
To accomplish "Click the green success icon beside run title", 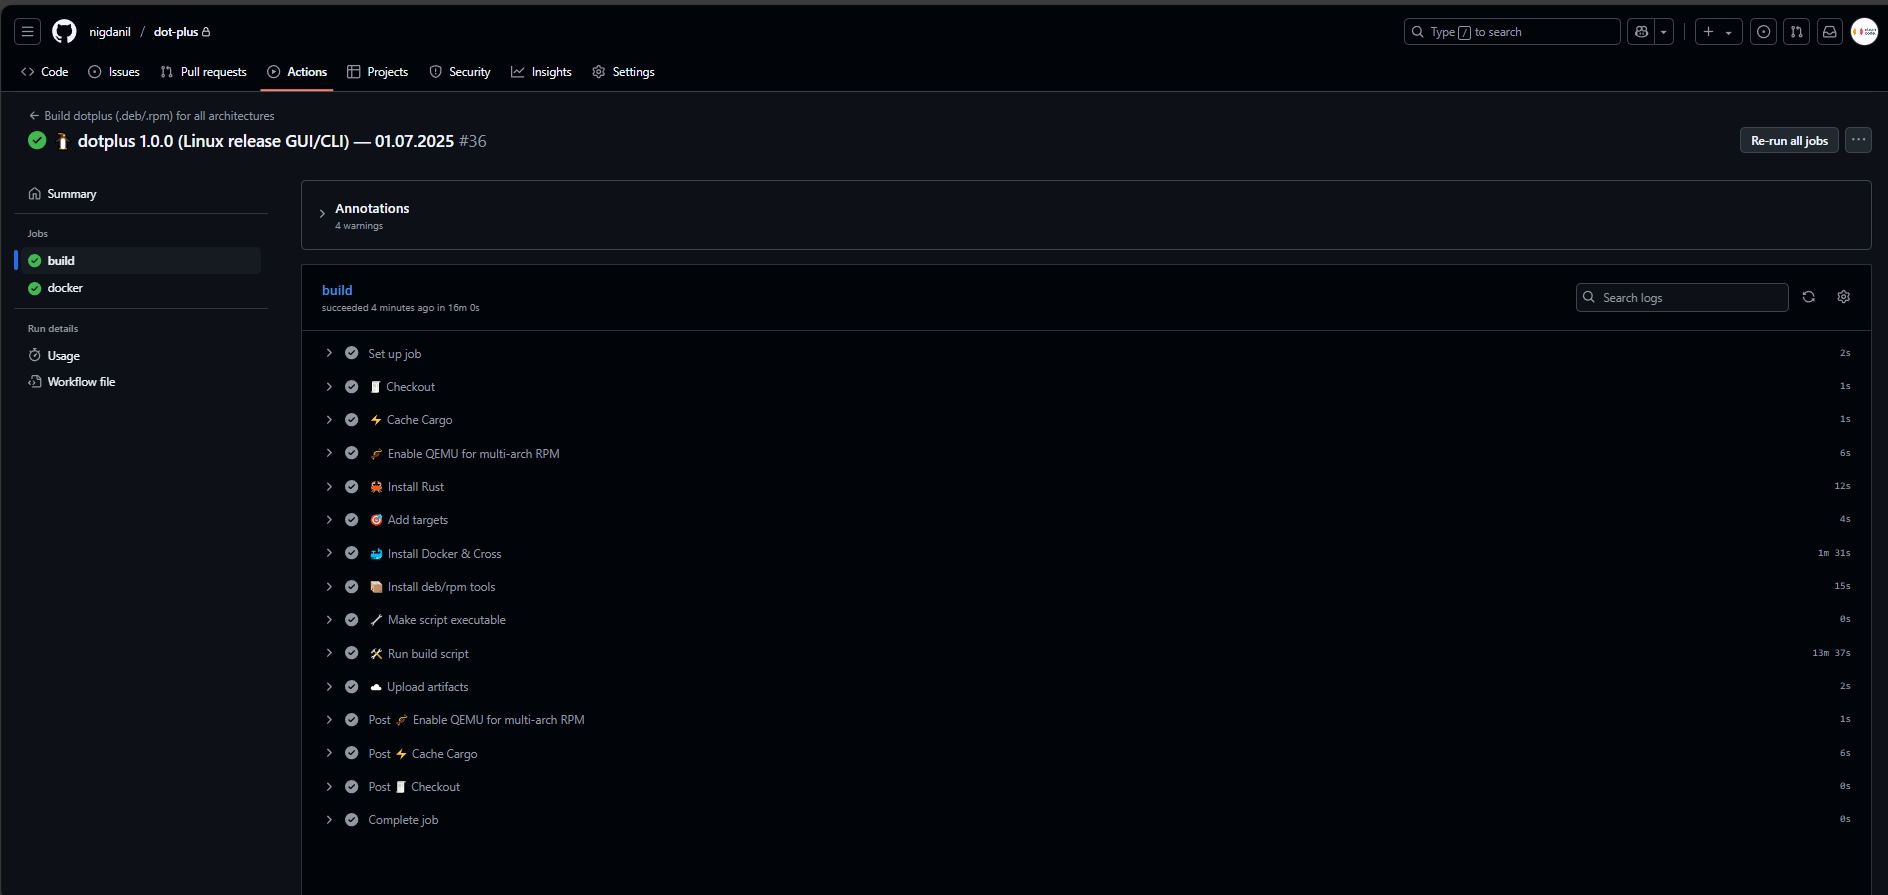I will pyautogui.click(x=37, y=141).
